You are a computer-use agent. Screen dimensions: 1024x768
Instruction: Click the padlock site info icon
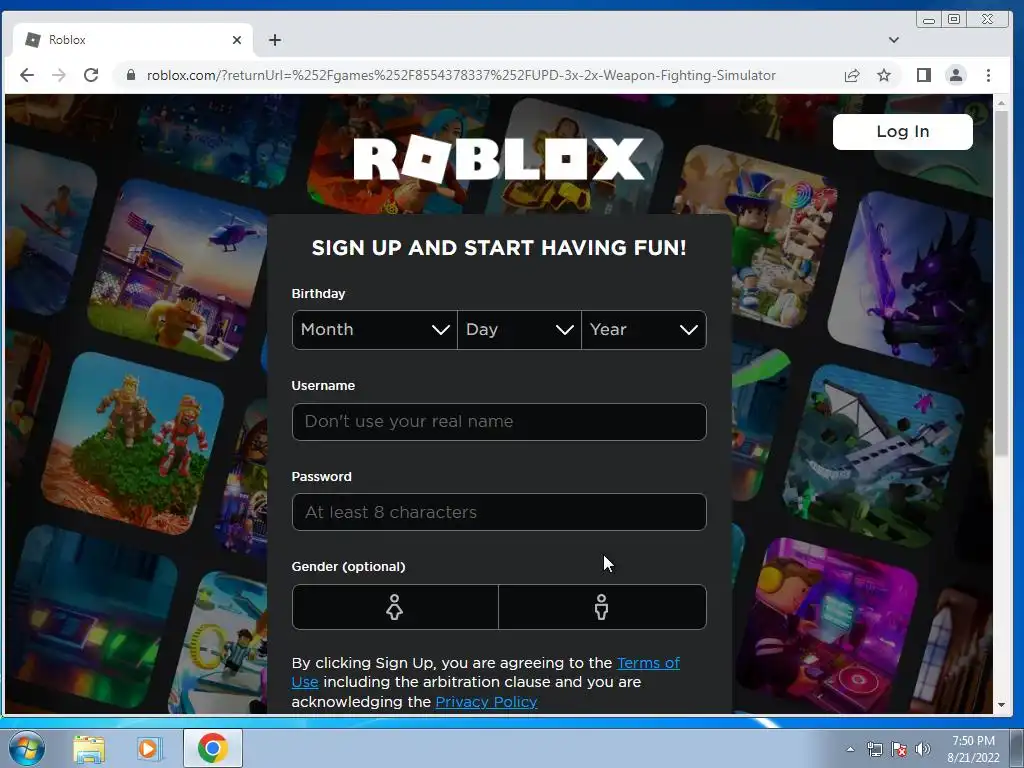[x=131, y=75]
